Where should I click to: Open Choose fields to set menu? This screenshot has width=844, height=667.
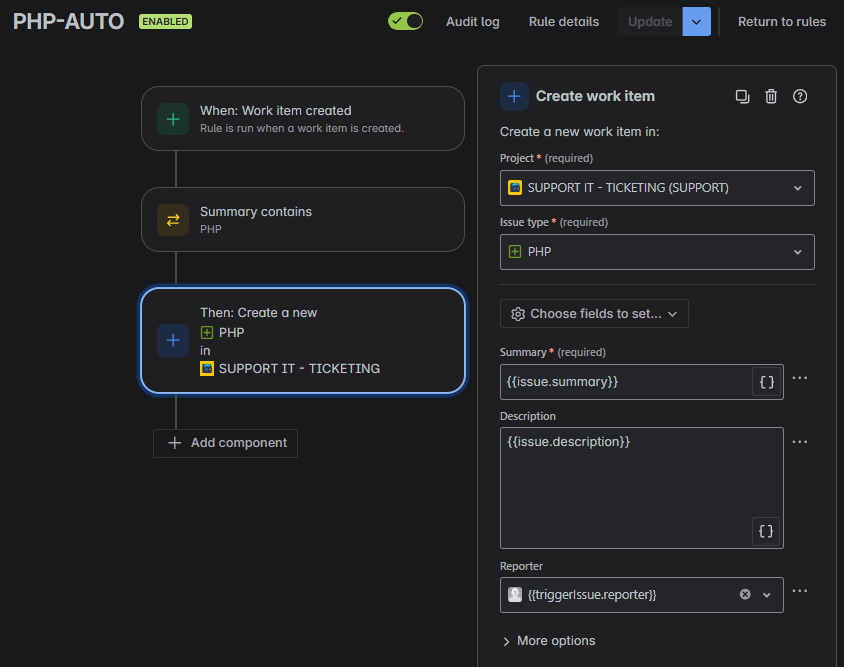(594, 314)
